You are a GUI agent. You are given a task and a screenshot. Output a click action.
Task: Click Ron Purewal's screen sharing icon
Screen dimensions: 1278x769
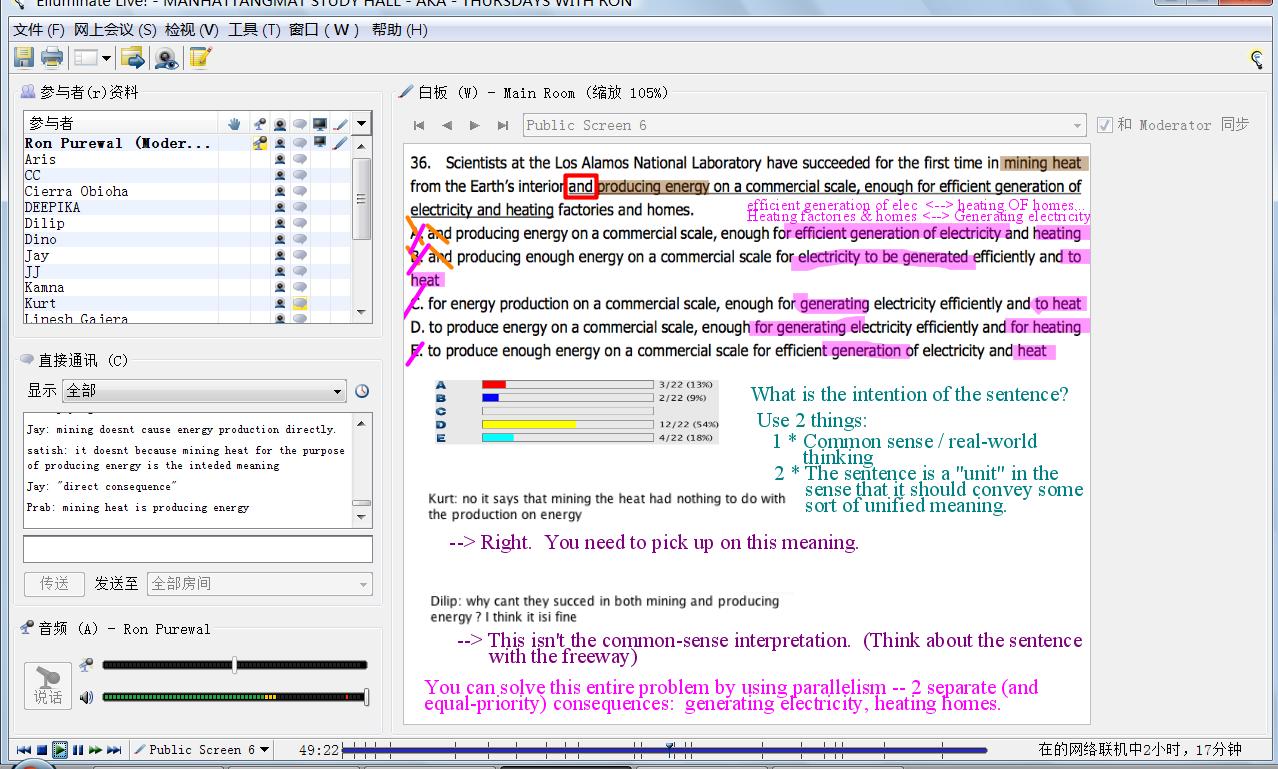pyautogui.click(x=320, y=143)
